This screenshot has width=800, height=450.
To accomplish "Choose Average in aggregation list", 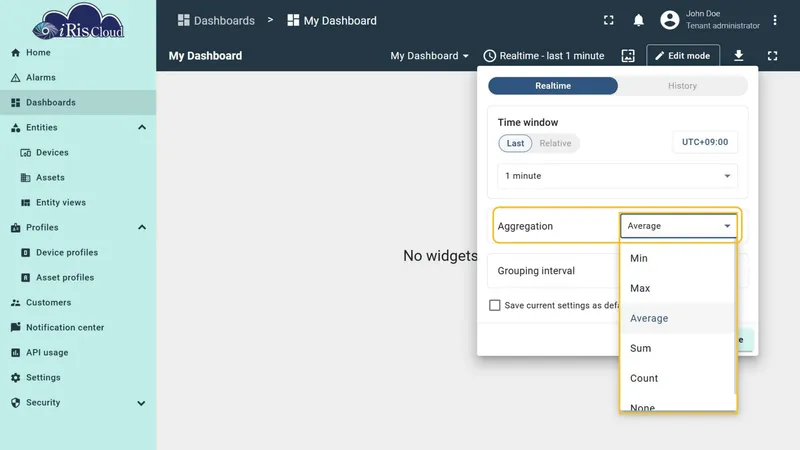I will coord(678,318).
